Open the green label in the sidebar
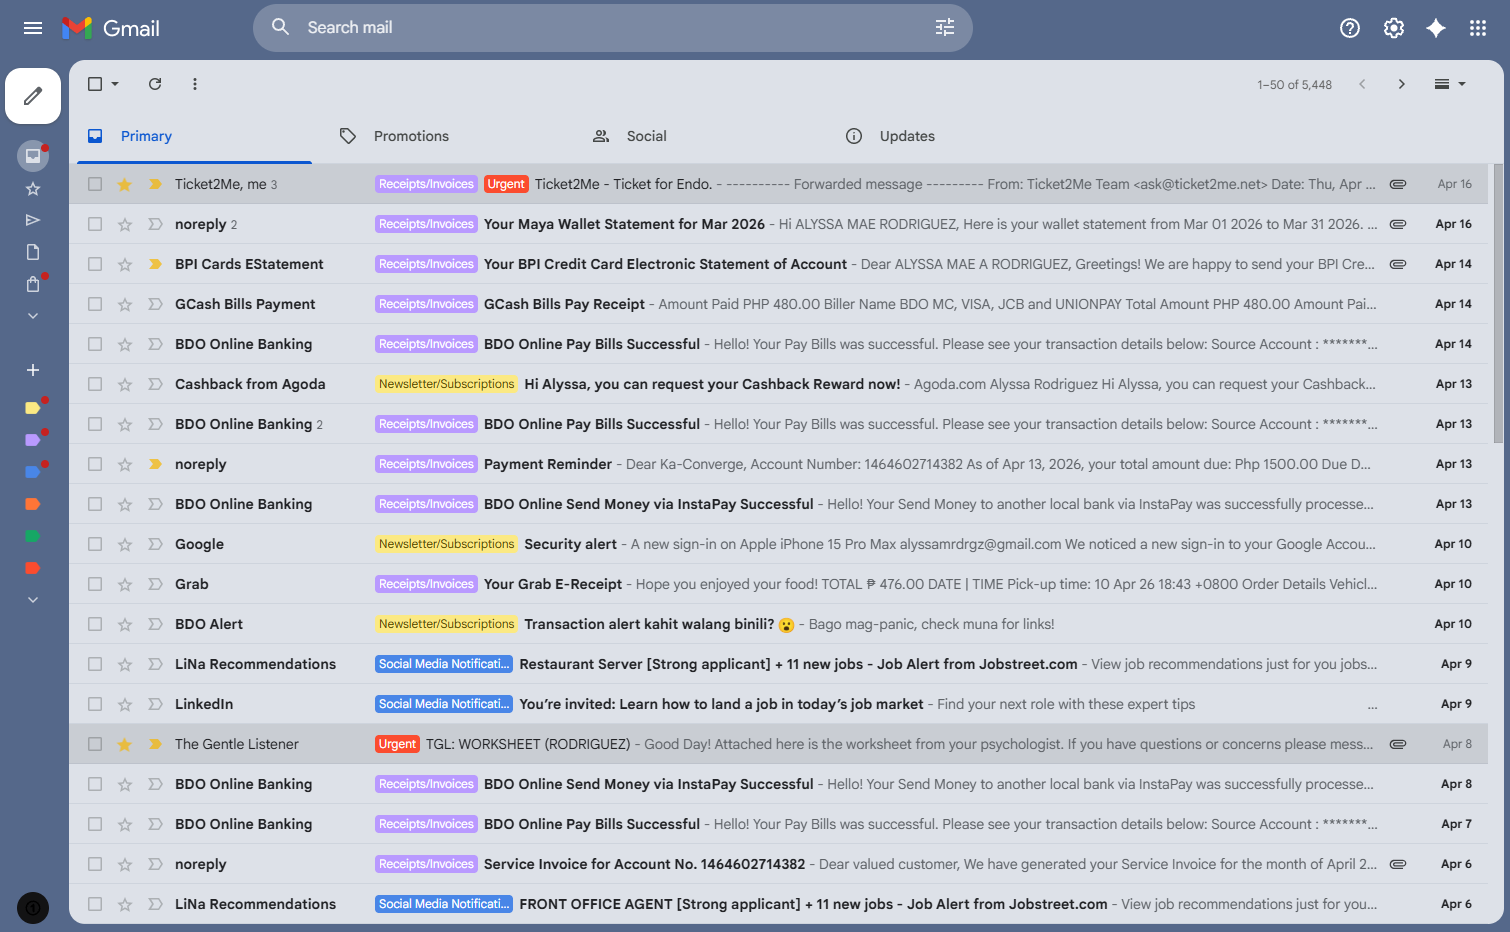Viewport: 1510px width, 932px height. [32, 536]
